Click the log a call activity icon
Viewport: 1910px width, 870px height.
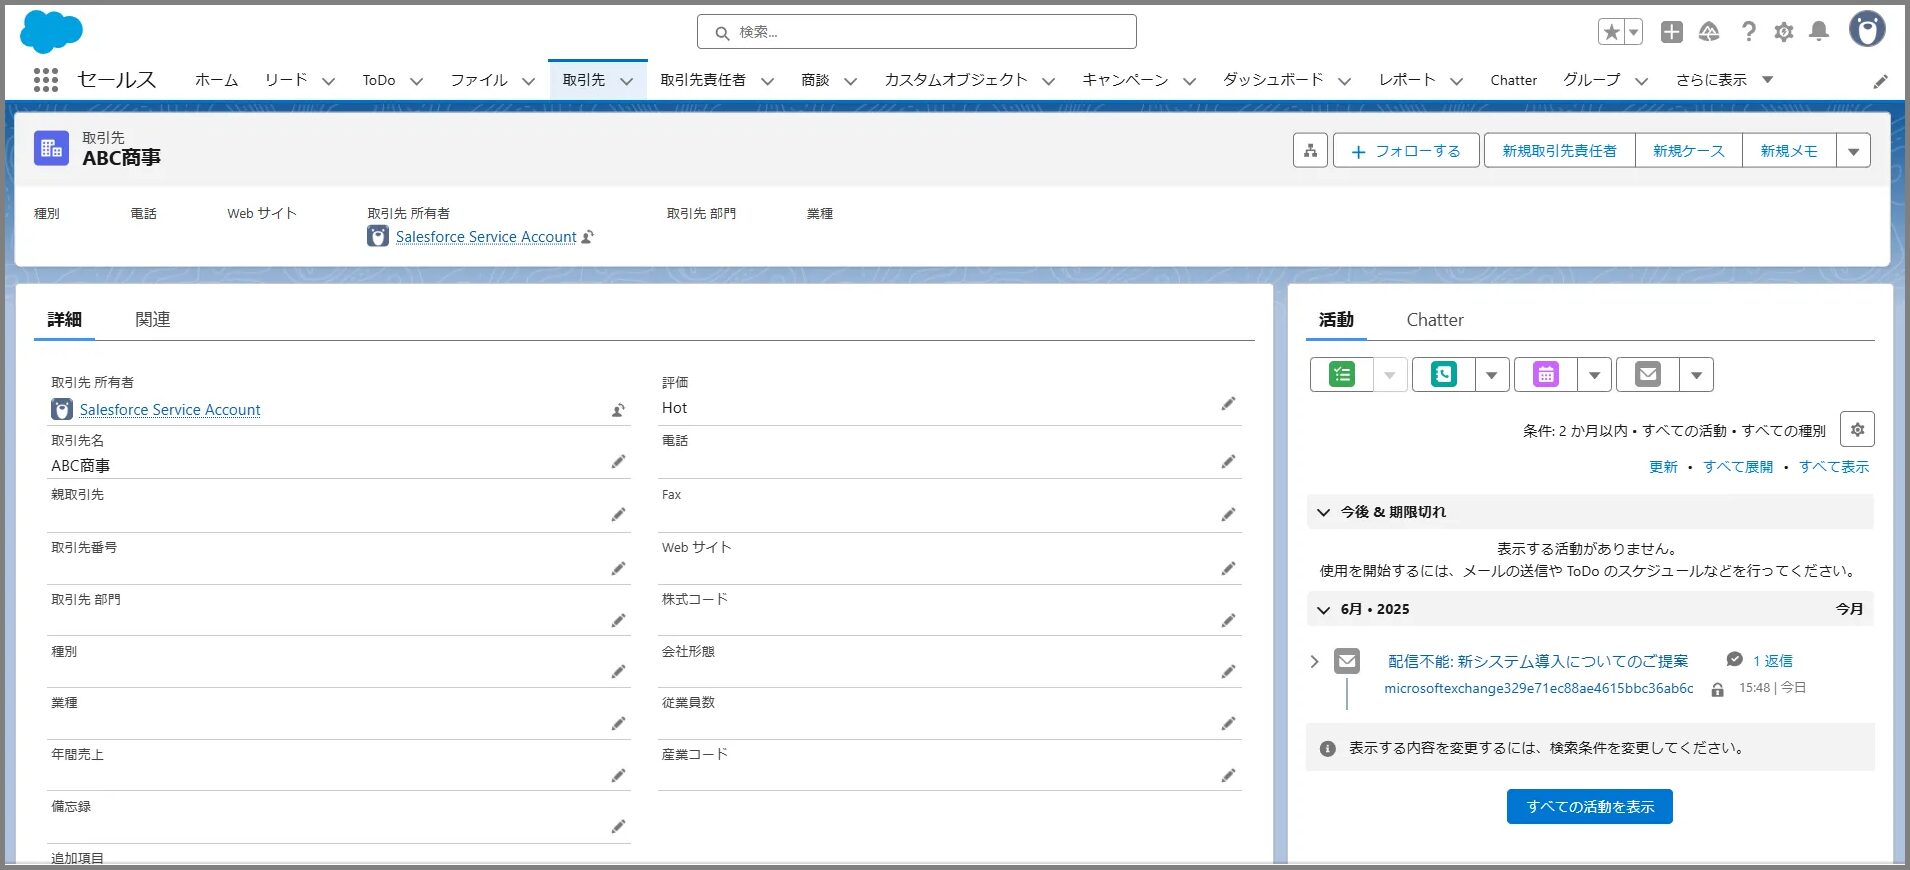(1444, 375)
